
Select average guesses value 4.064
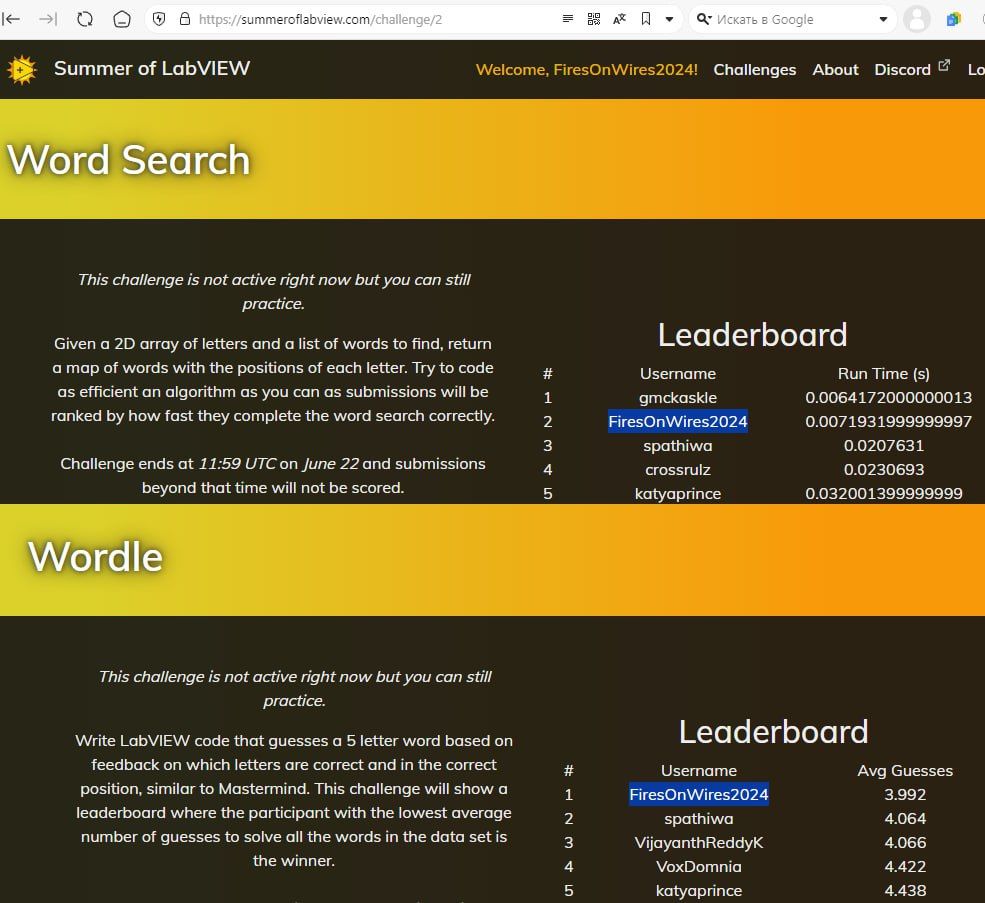(905, 819)
